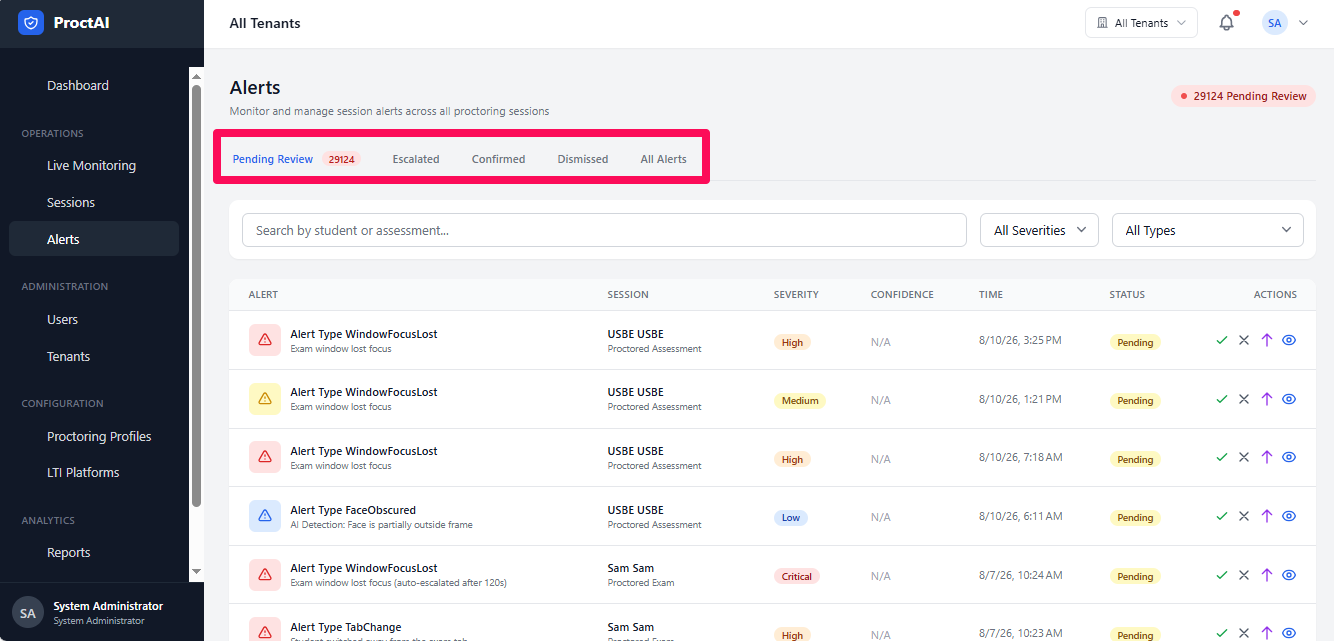1334x641 pixels.
Task: Dismiss the 3:25 PM WindowFocusLost alert
Action: click(x=1244, y=340)
